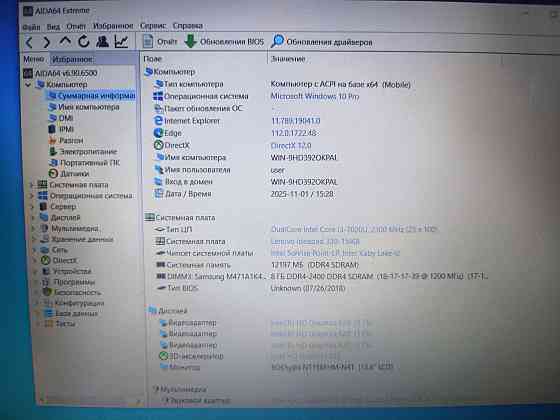The height and width of the screenshot is (420, 560).
Task: Select DMI tree item
Action: (x=61, y=118)
